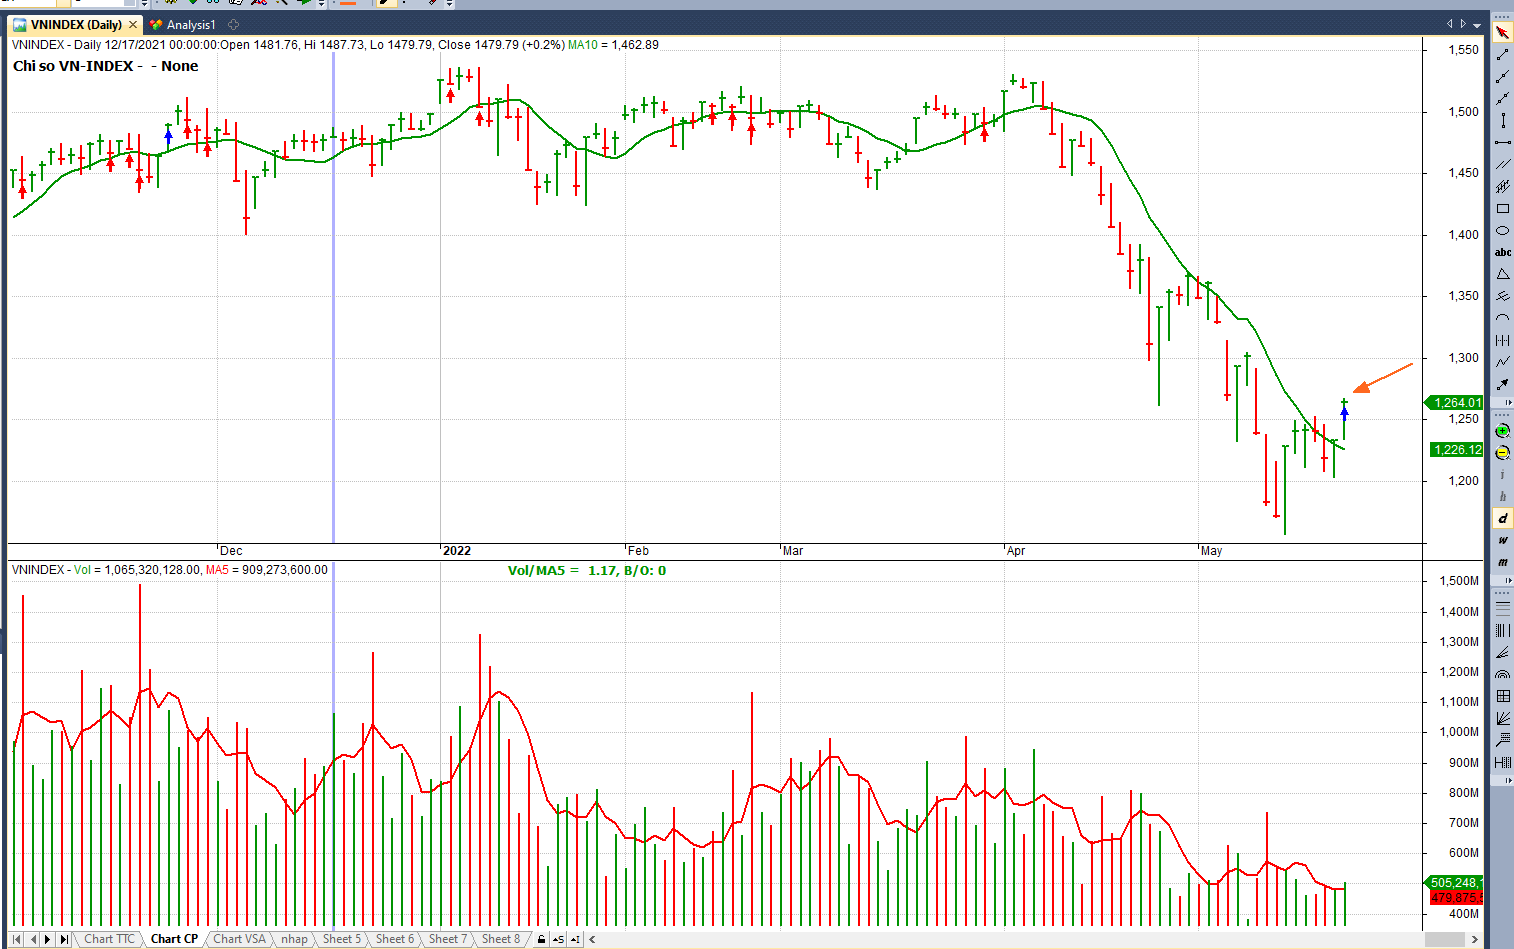Open the Chart TTC sheet tab

click(109, 939)
